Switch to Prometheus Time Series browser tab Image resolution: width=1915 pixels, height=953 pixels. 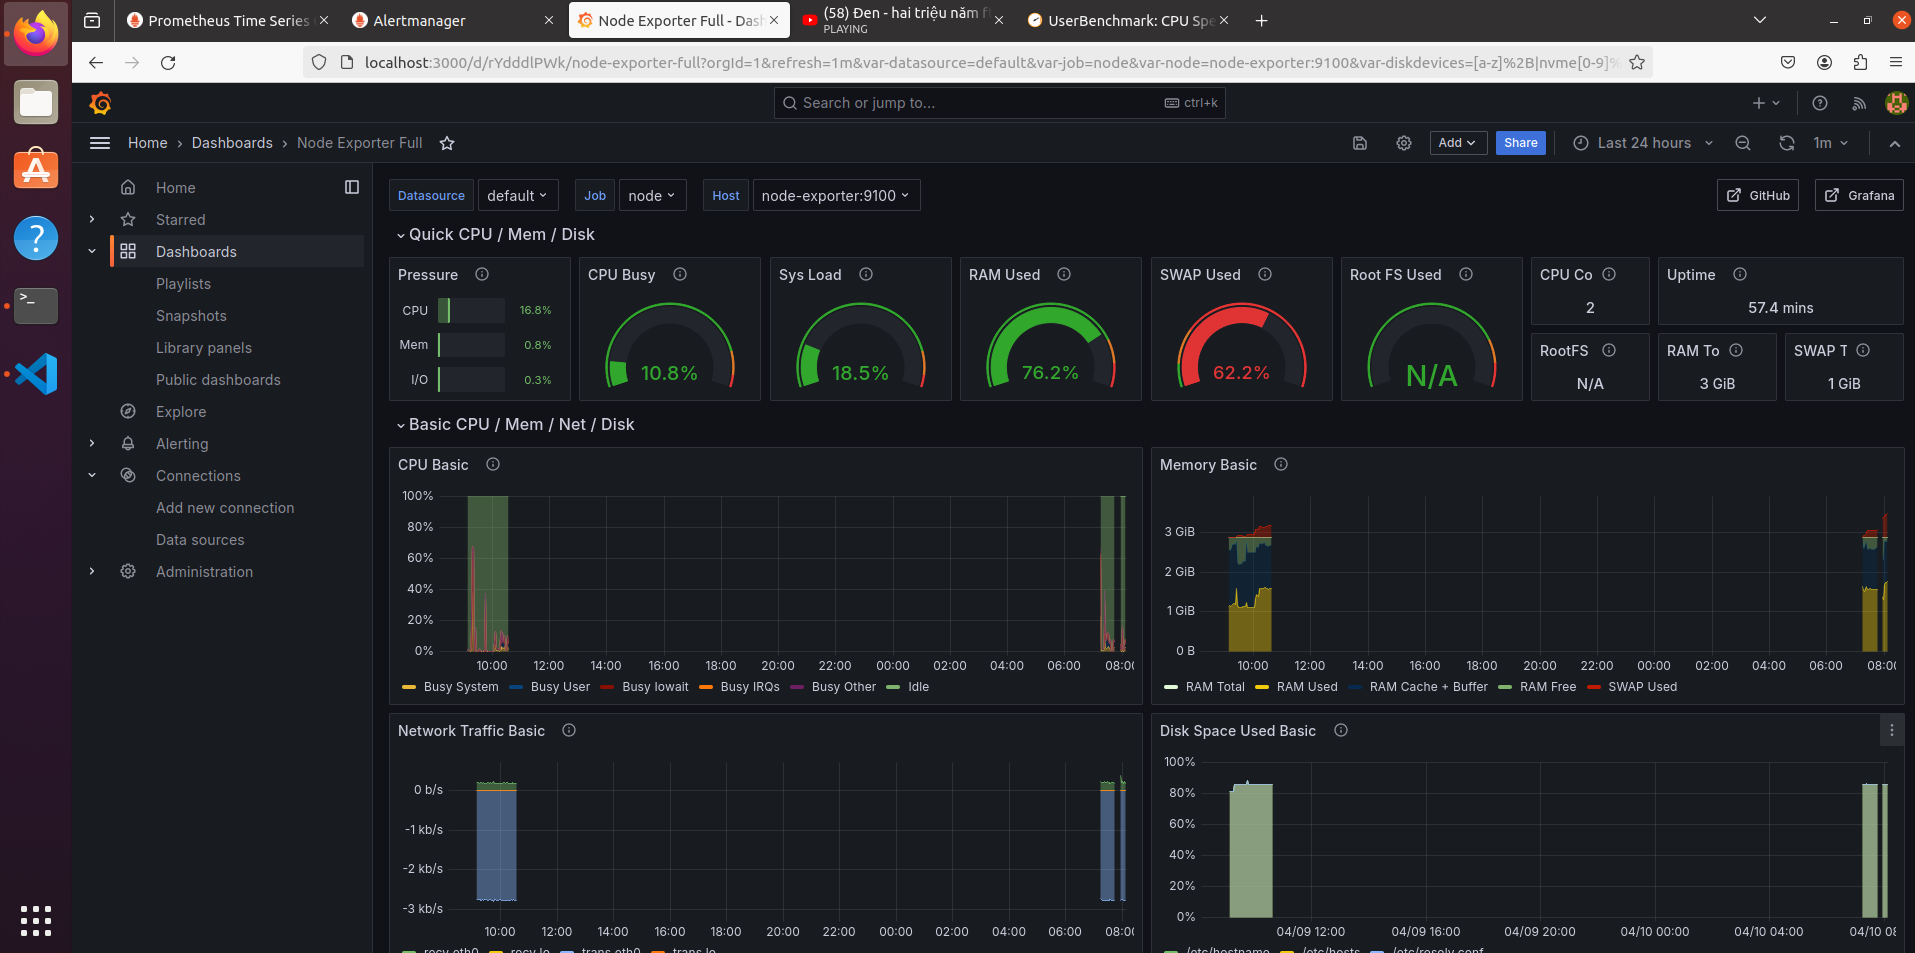point(227,20)
